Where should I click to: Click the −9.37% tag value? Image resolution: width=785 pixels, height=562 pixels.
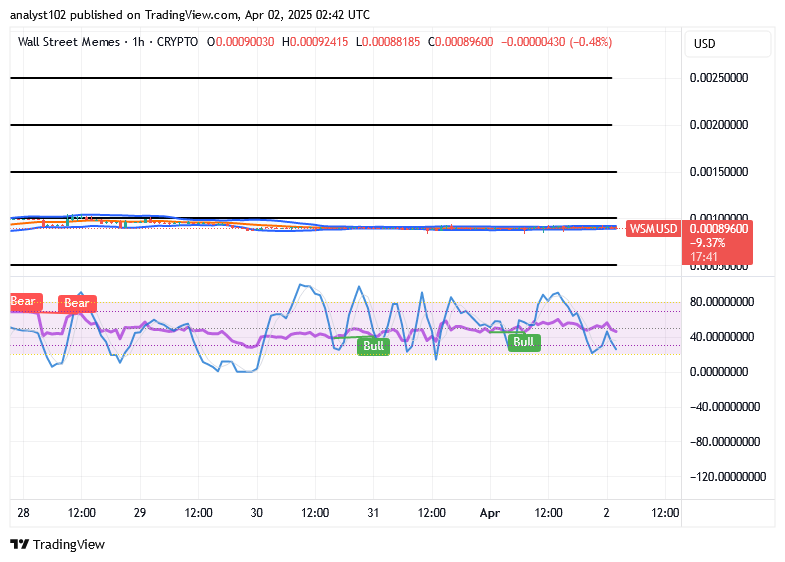tap(707, 243)
